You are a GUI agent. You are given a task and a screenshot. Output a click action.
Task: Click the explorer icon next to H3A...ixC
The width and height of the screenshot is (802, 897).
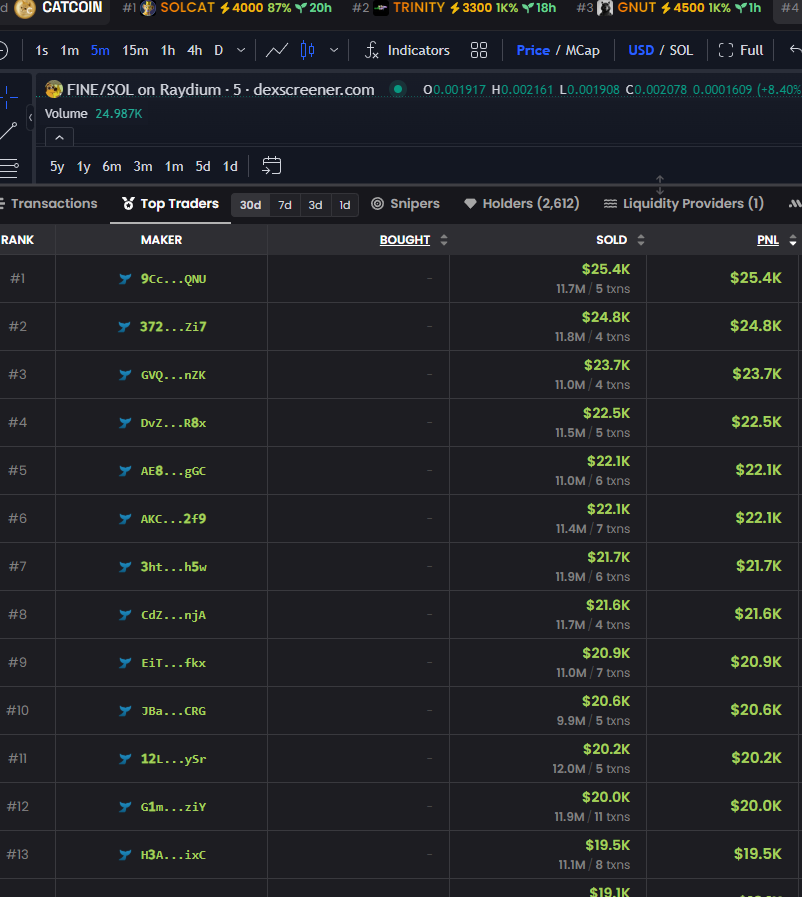coord(125,855)
